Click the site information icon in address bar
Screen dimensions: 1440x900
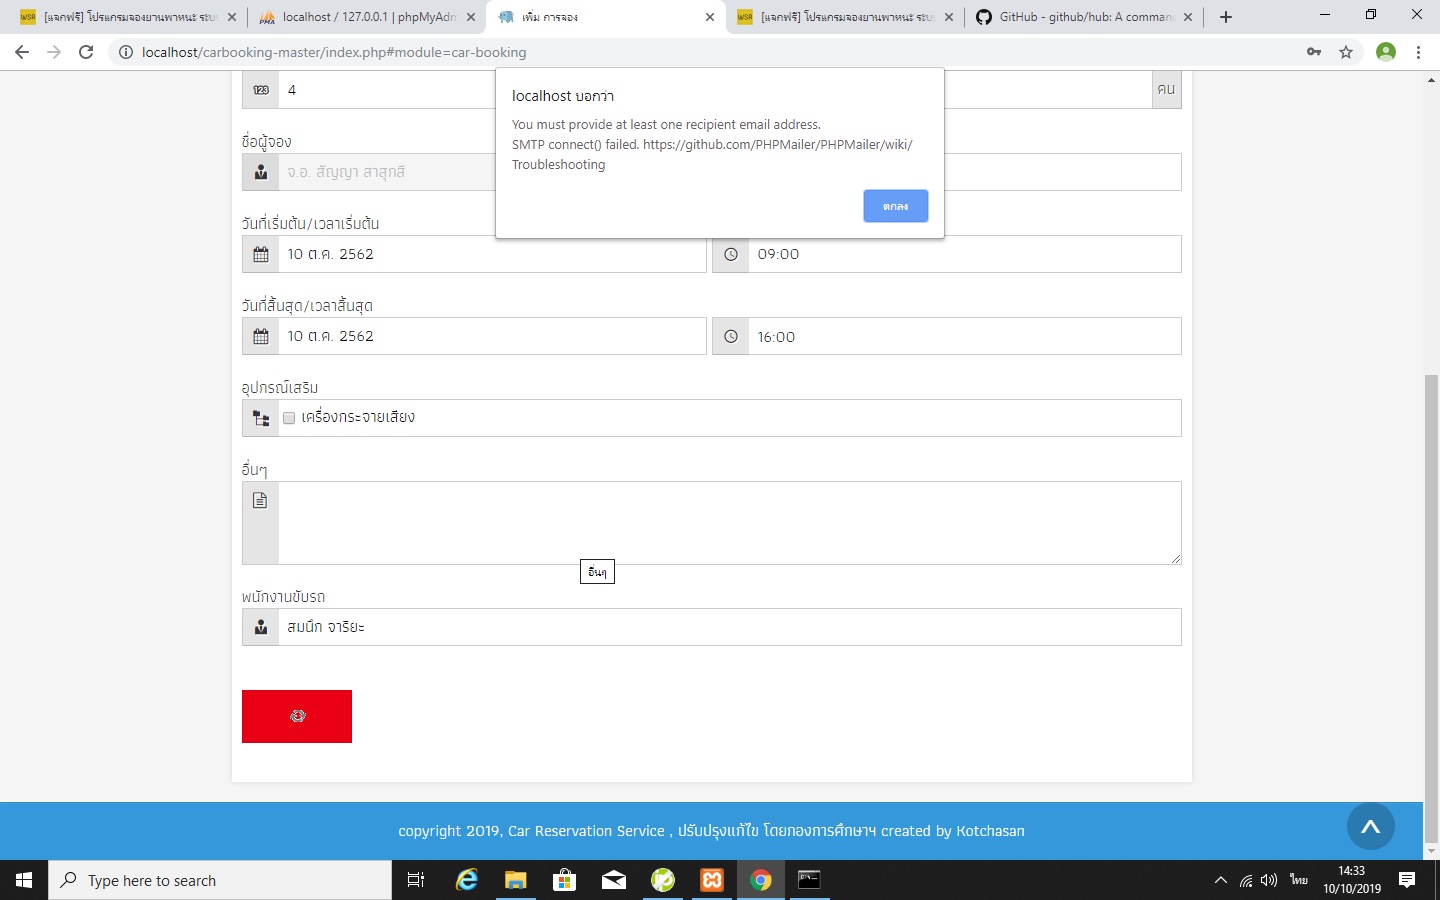(x=125, y=52)
